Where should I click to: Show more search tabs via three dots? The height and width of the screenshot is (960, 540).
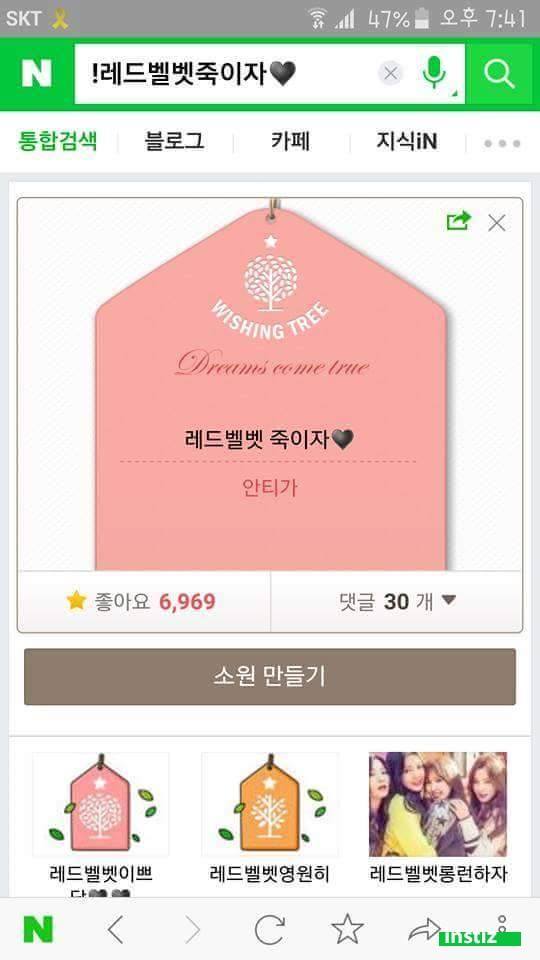502,144
